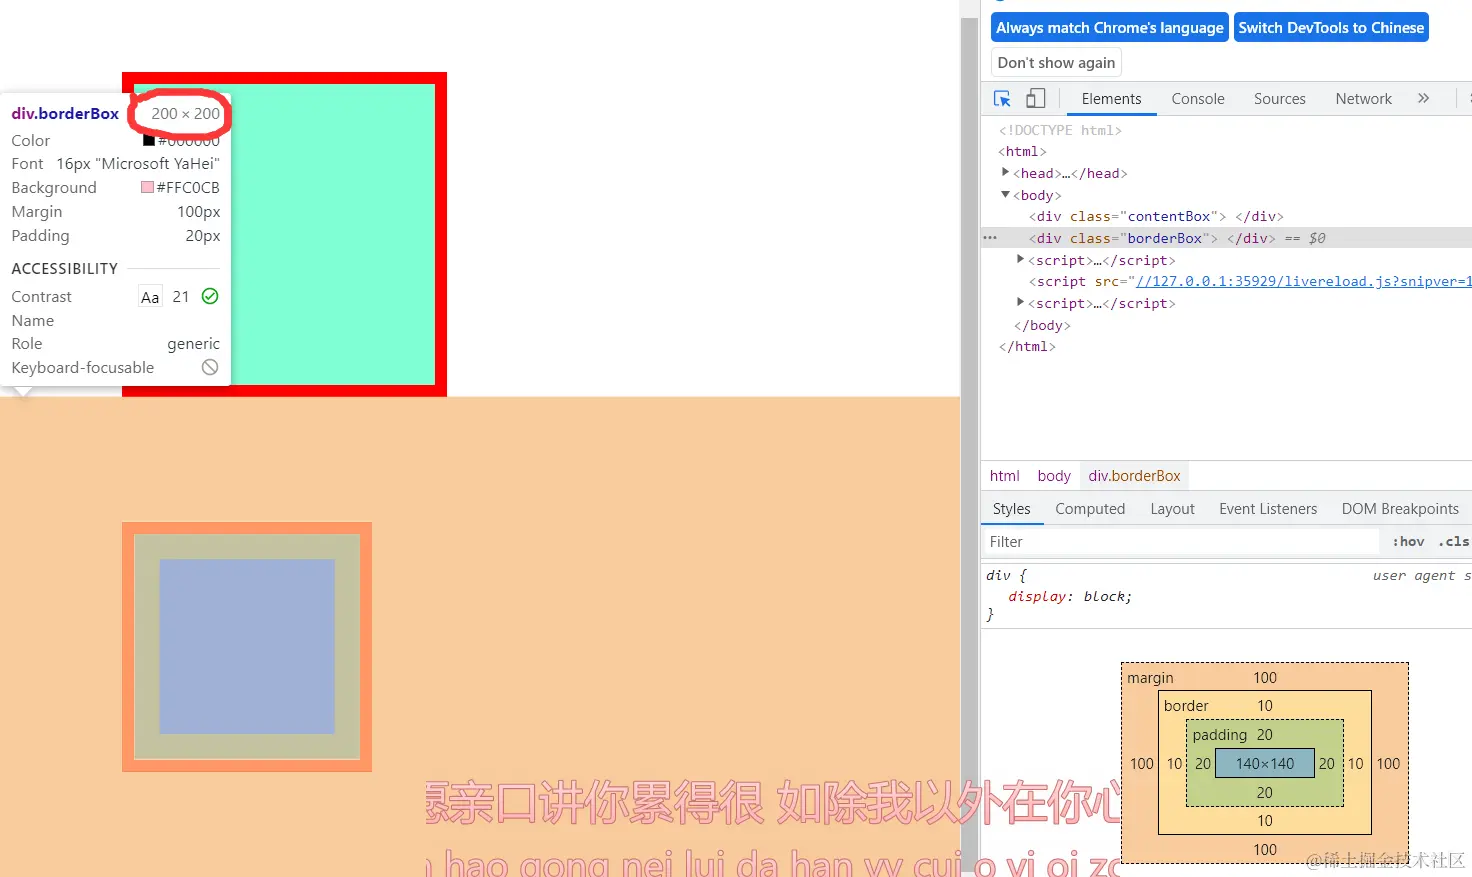Select html in the breadcrumb bar
Image resolution: width=1472 pixels, height=877 pixels.
tap(1004, 476)
